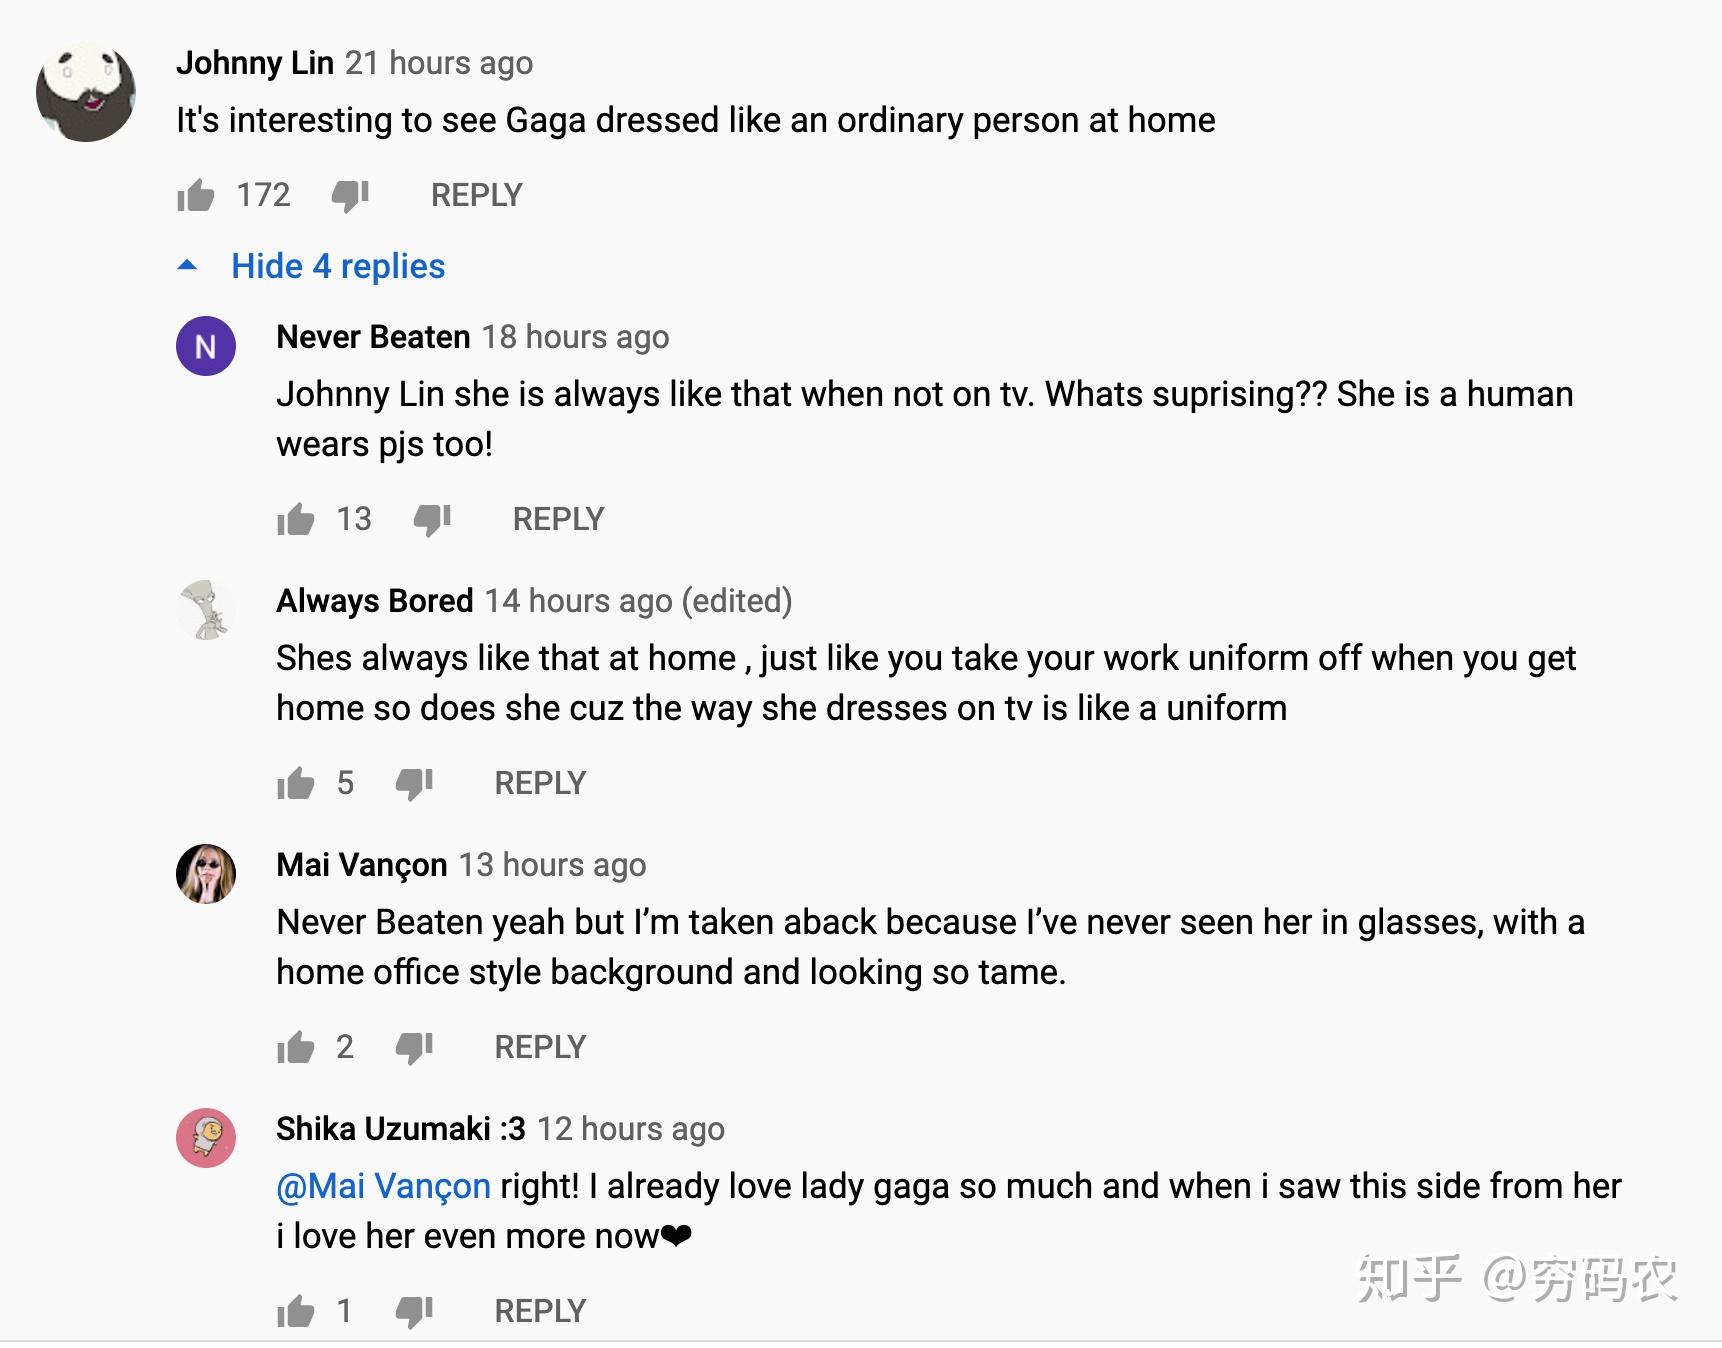1722x1348 pixels.
Task: Visit Shika Uzumaki :3 channel name
Action: [400, 1129]
